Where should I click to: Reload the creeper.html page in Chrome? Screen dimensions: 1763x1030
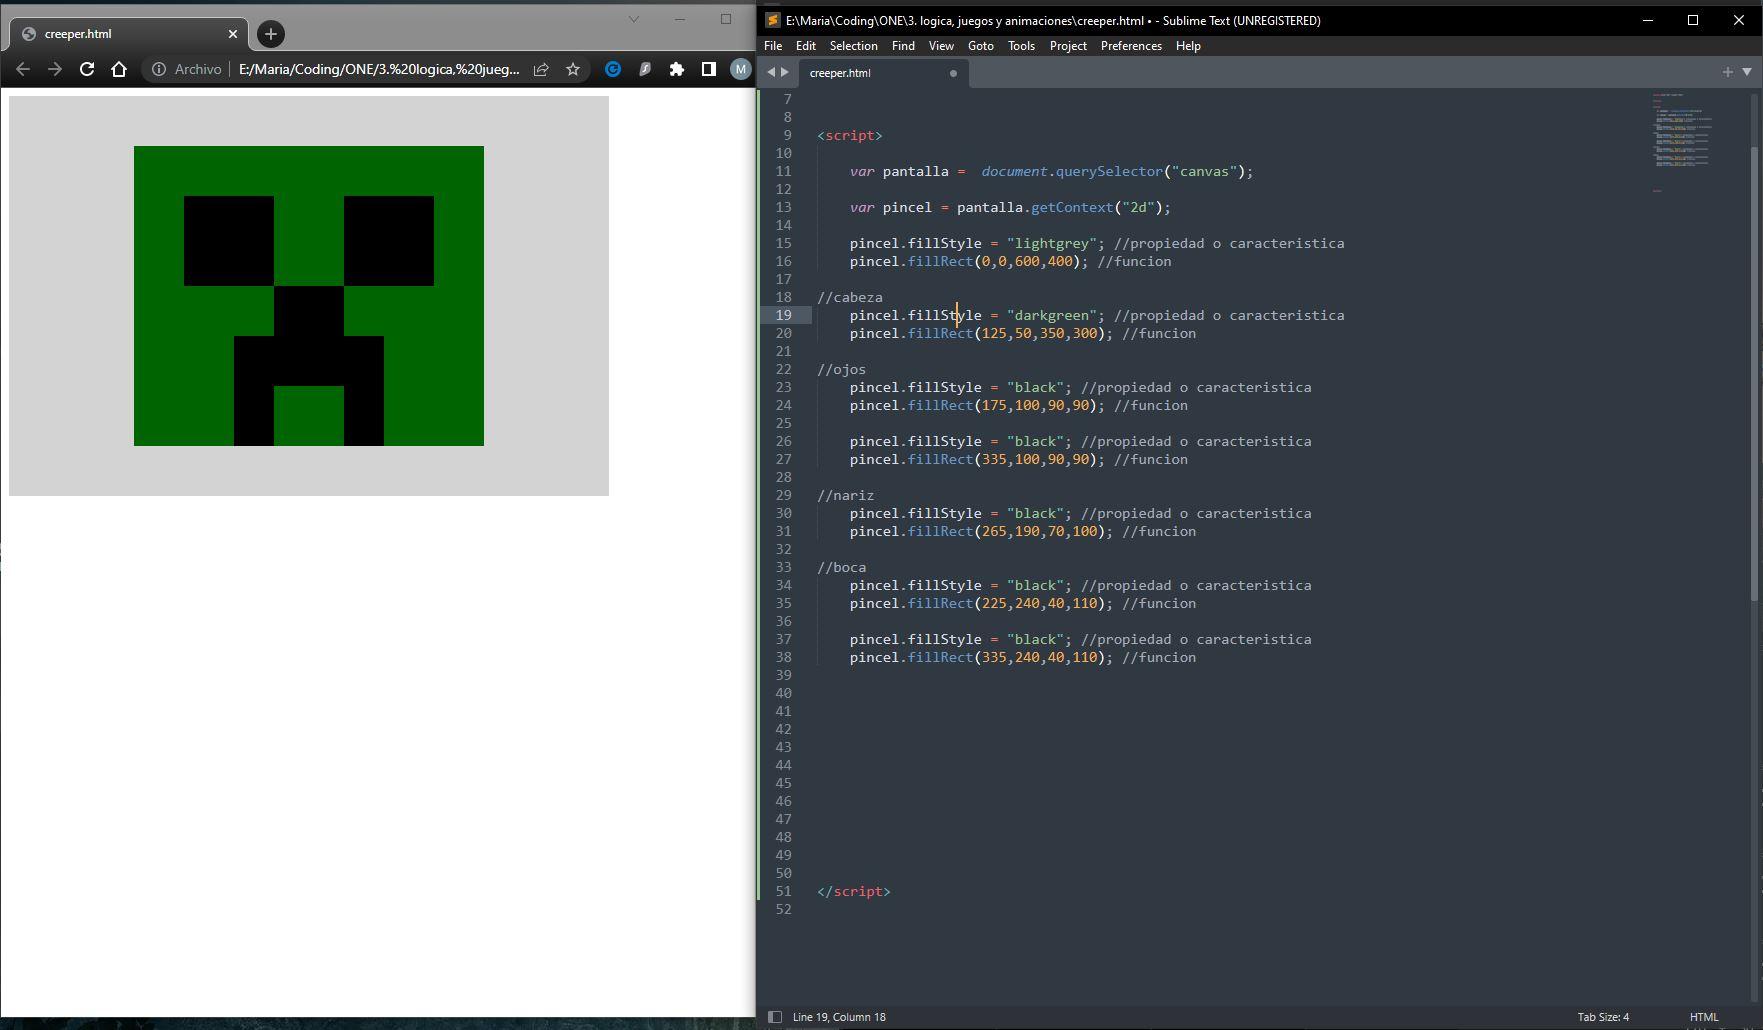tap(87, 69)
